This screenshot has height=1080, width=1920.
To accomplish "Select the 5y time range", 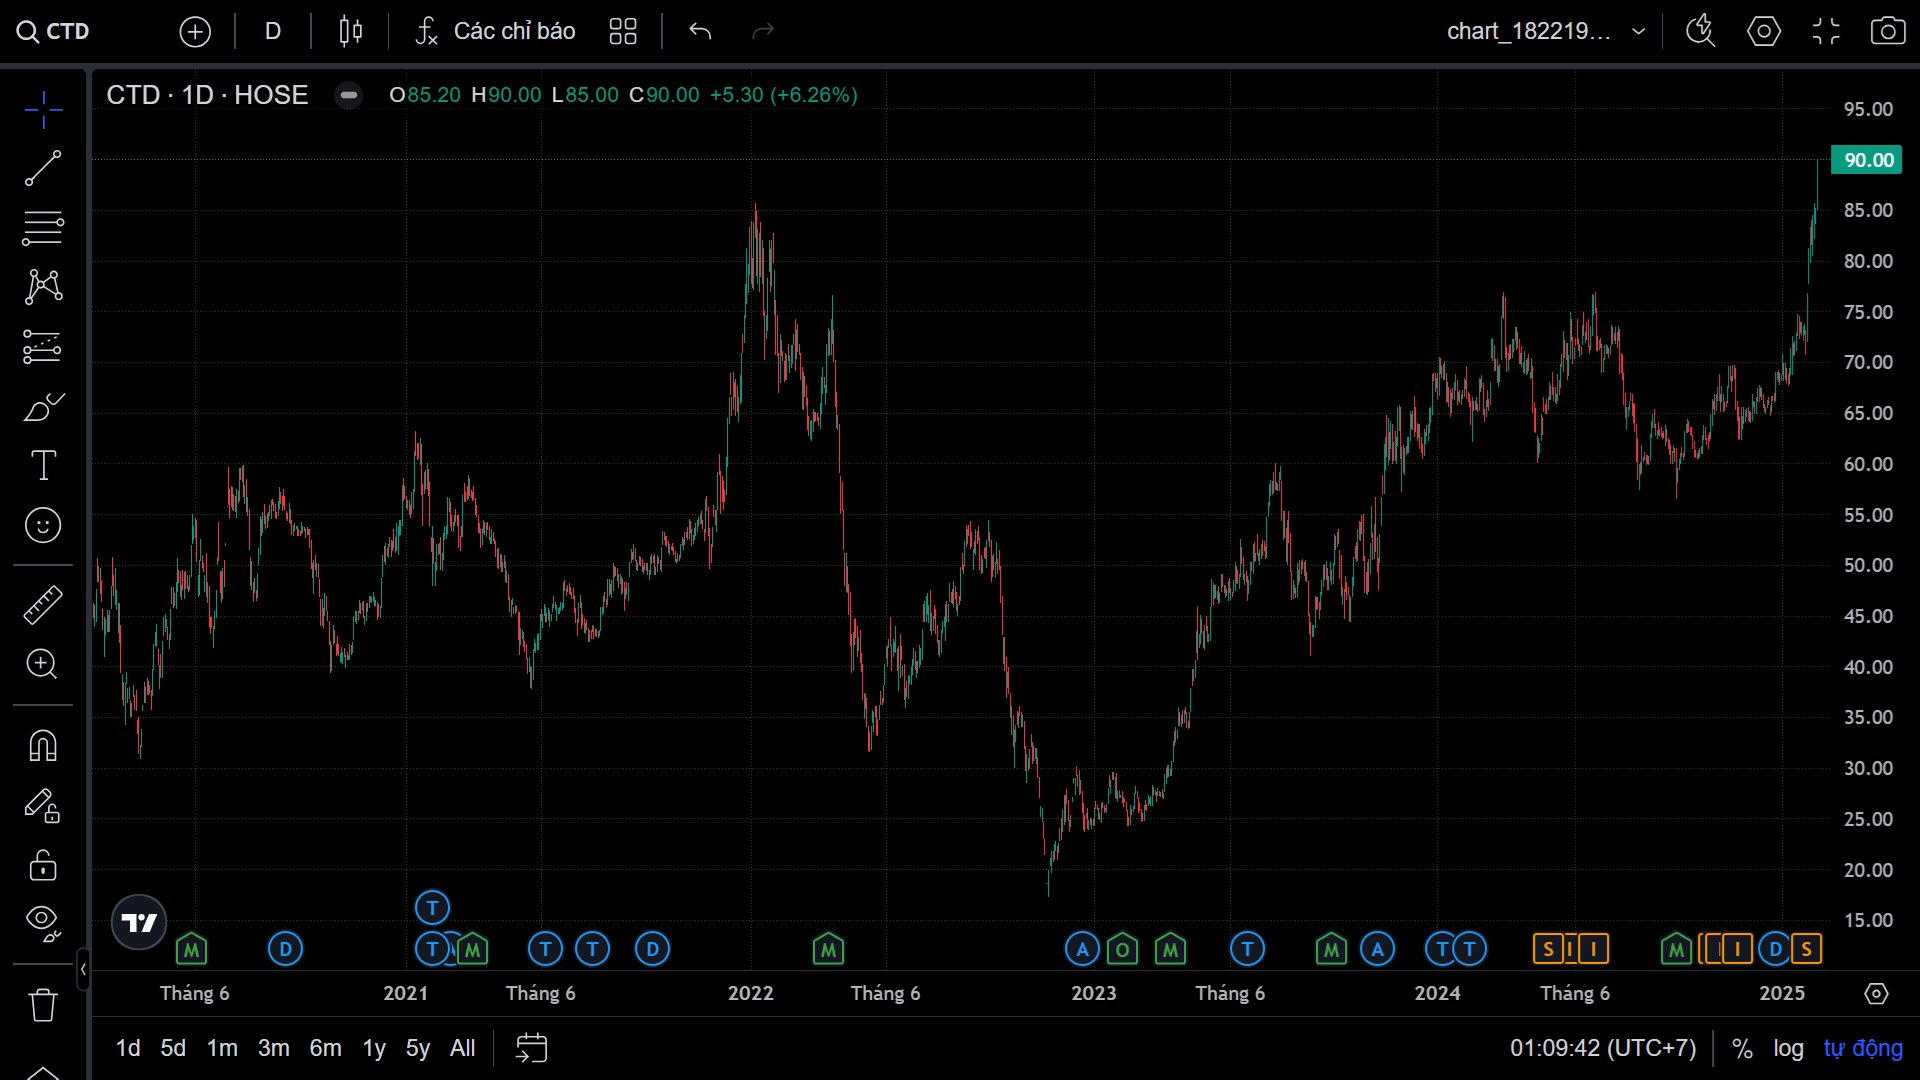I will 417,1048.
